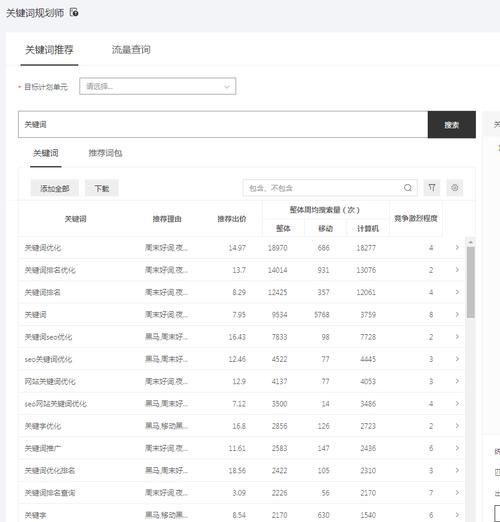Expand row arrow for 关键词排名查询
This screenshot has height=522, width=500.
(x=457, y=493)
